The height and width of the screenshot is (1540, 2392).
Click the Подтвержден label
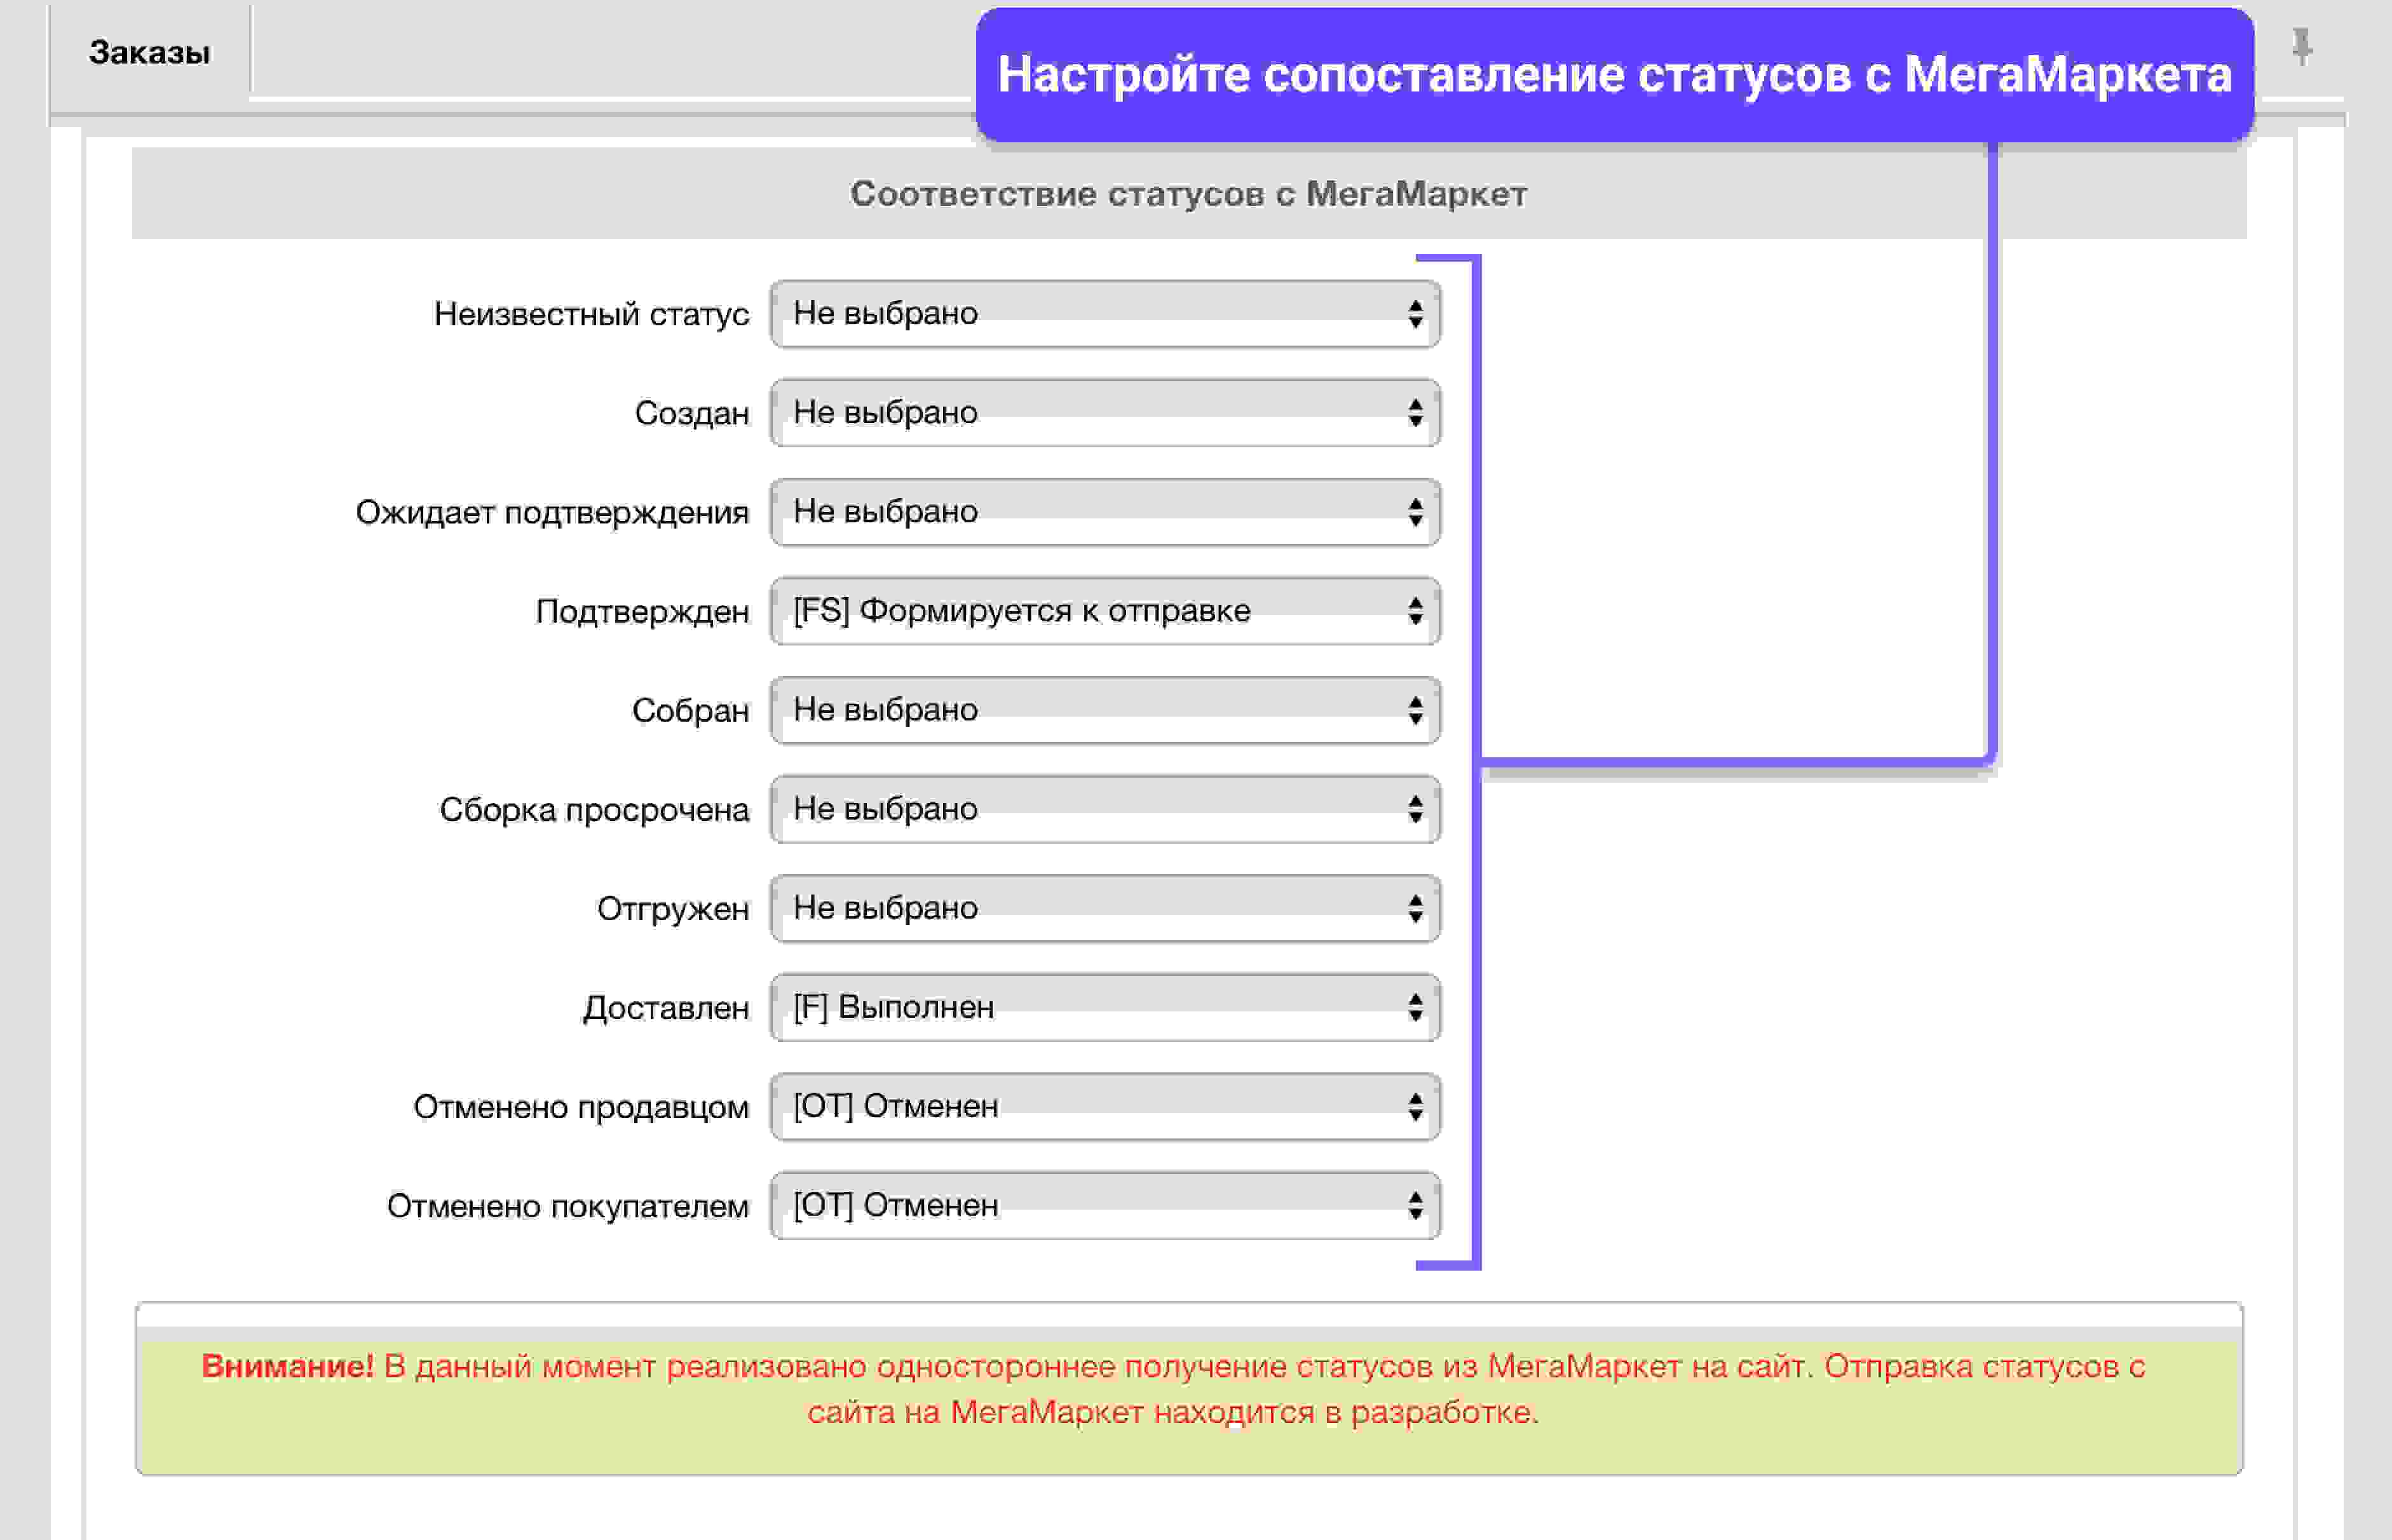pyautogui.click(x=642, y=611)
